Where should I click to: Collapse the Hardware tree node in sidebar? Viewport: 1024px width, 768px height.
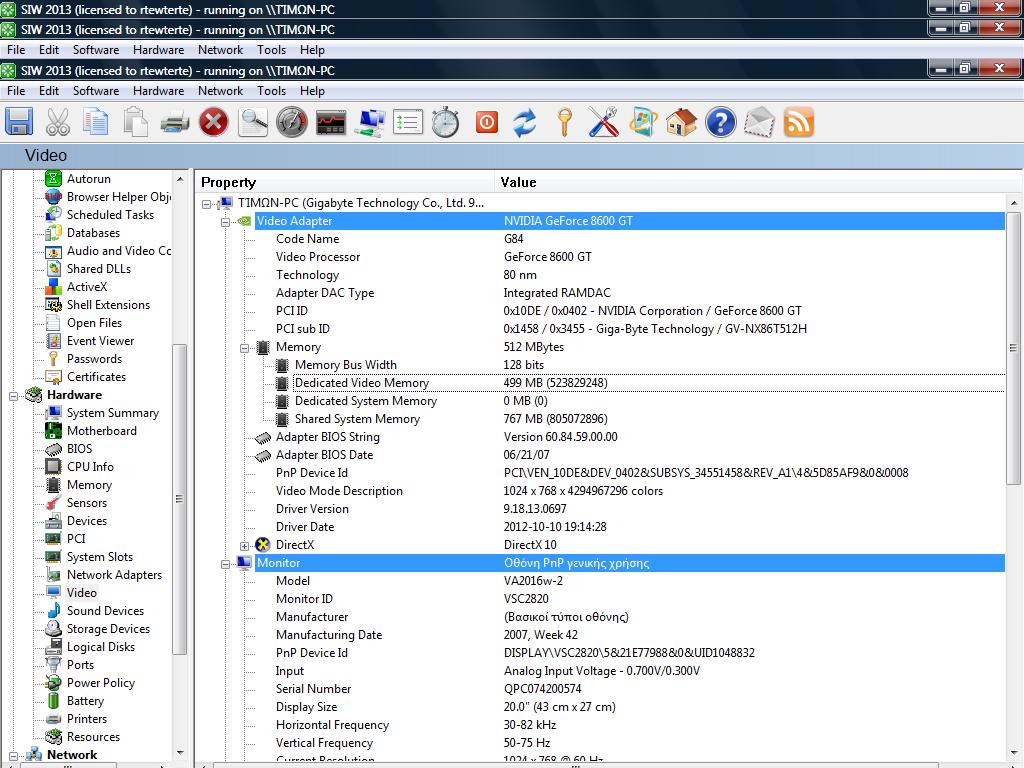(x=14, y=396)
